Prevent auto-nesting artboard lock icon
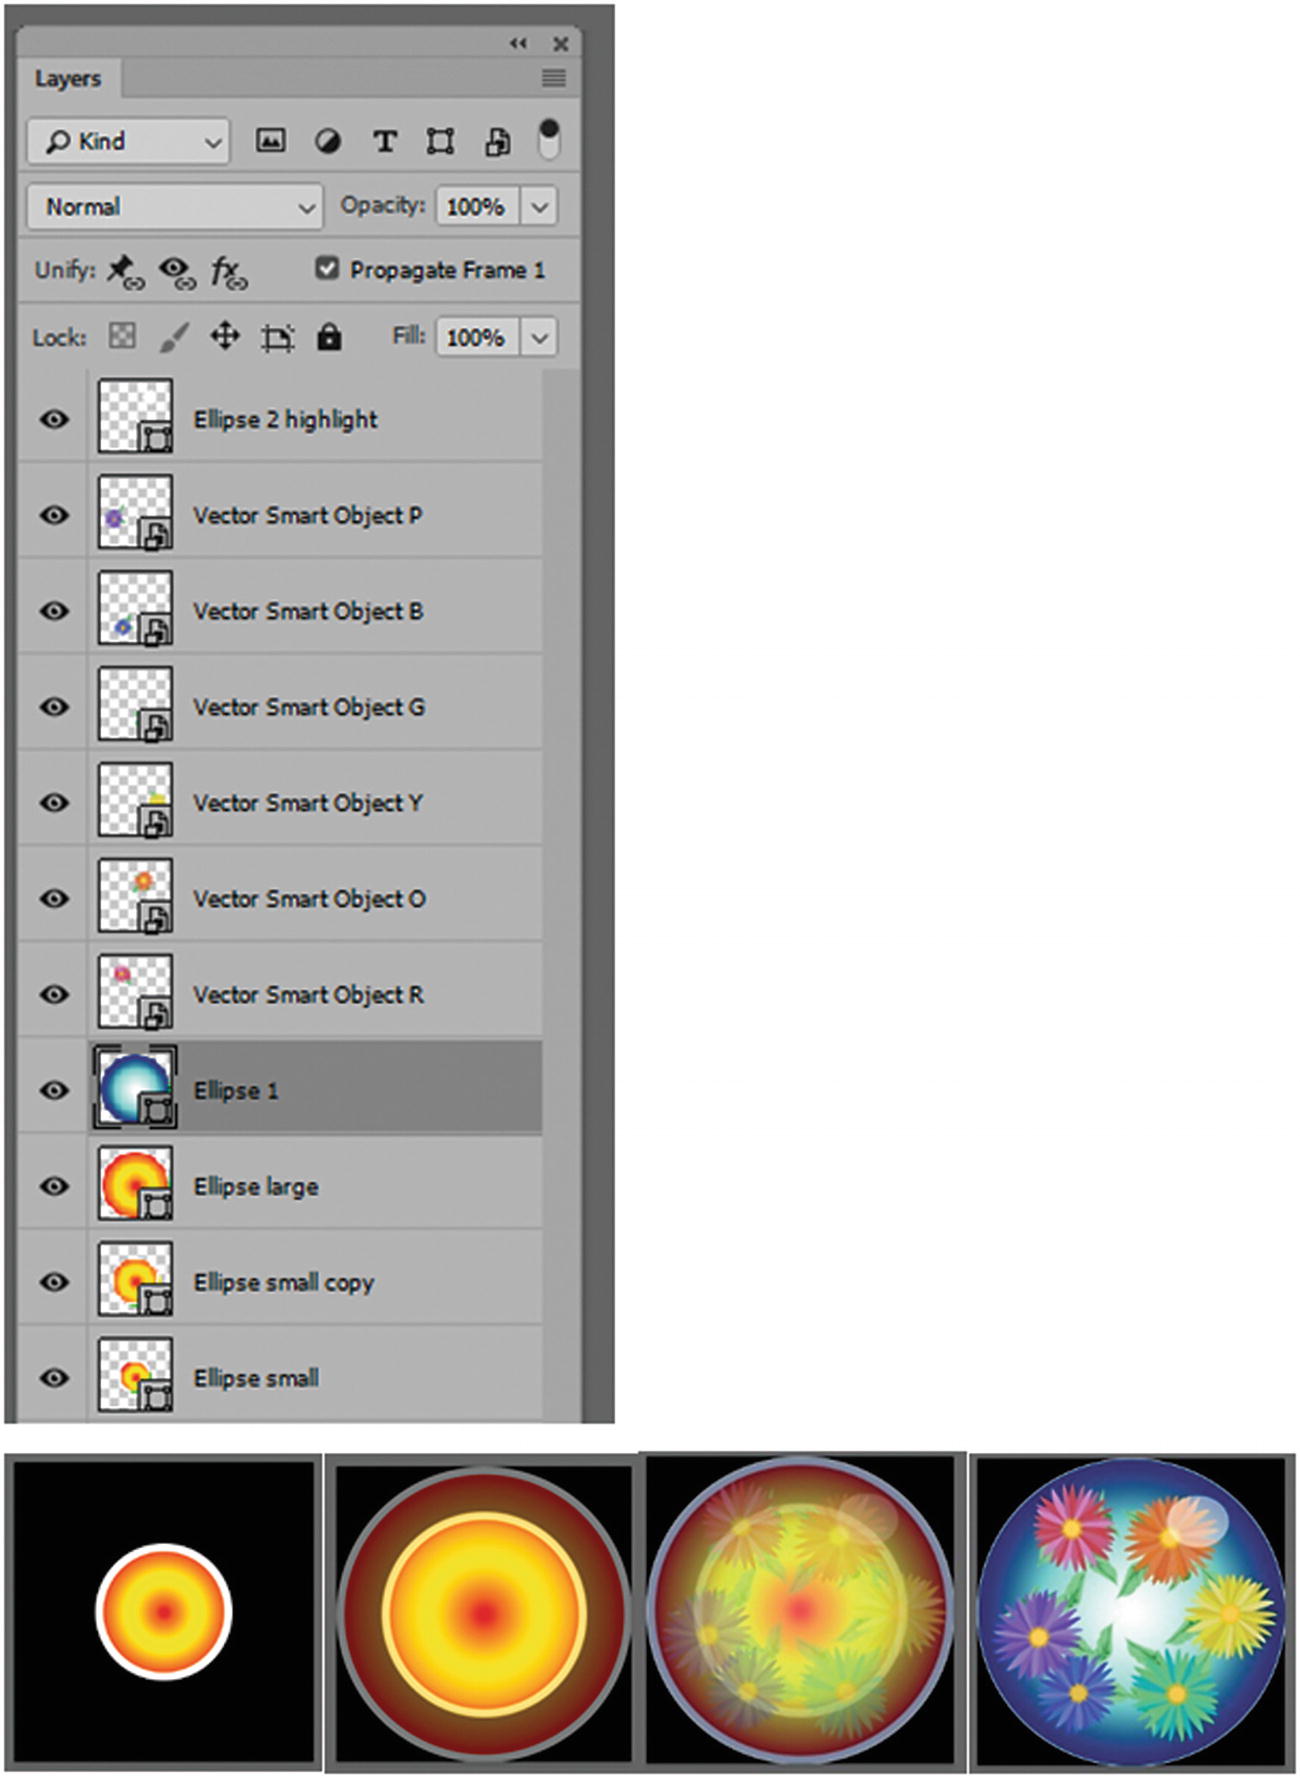 pyautogui.click(x=277, y=338)
